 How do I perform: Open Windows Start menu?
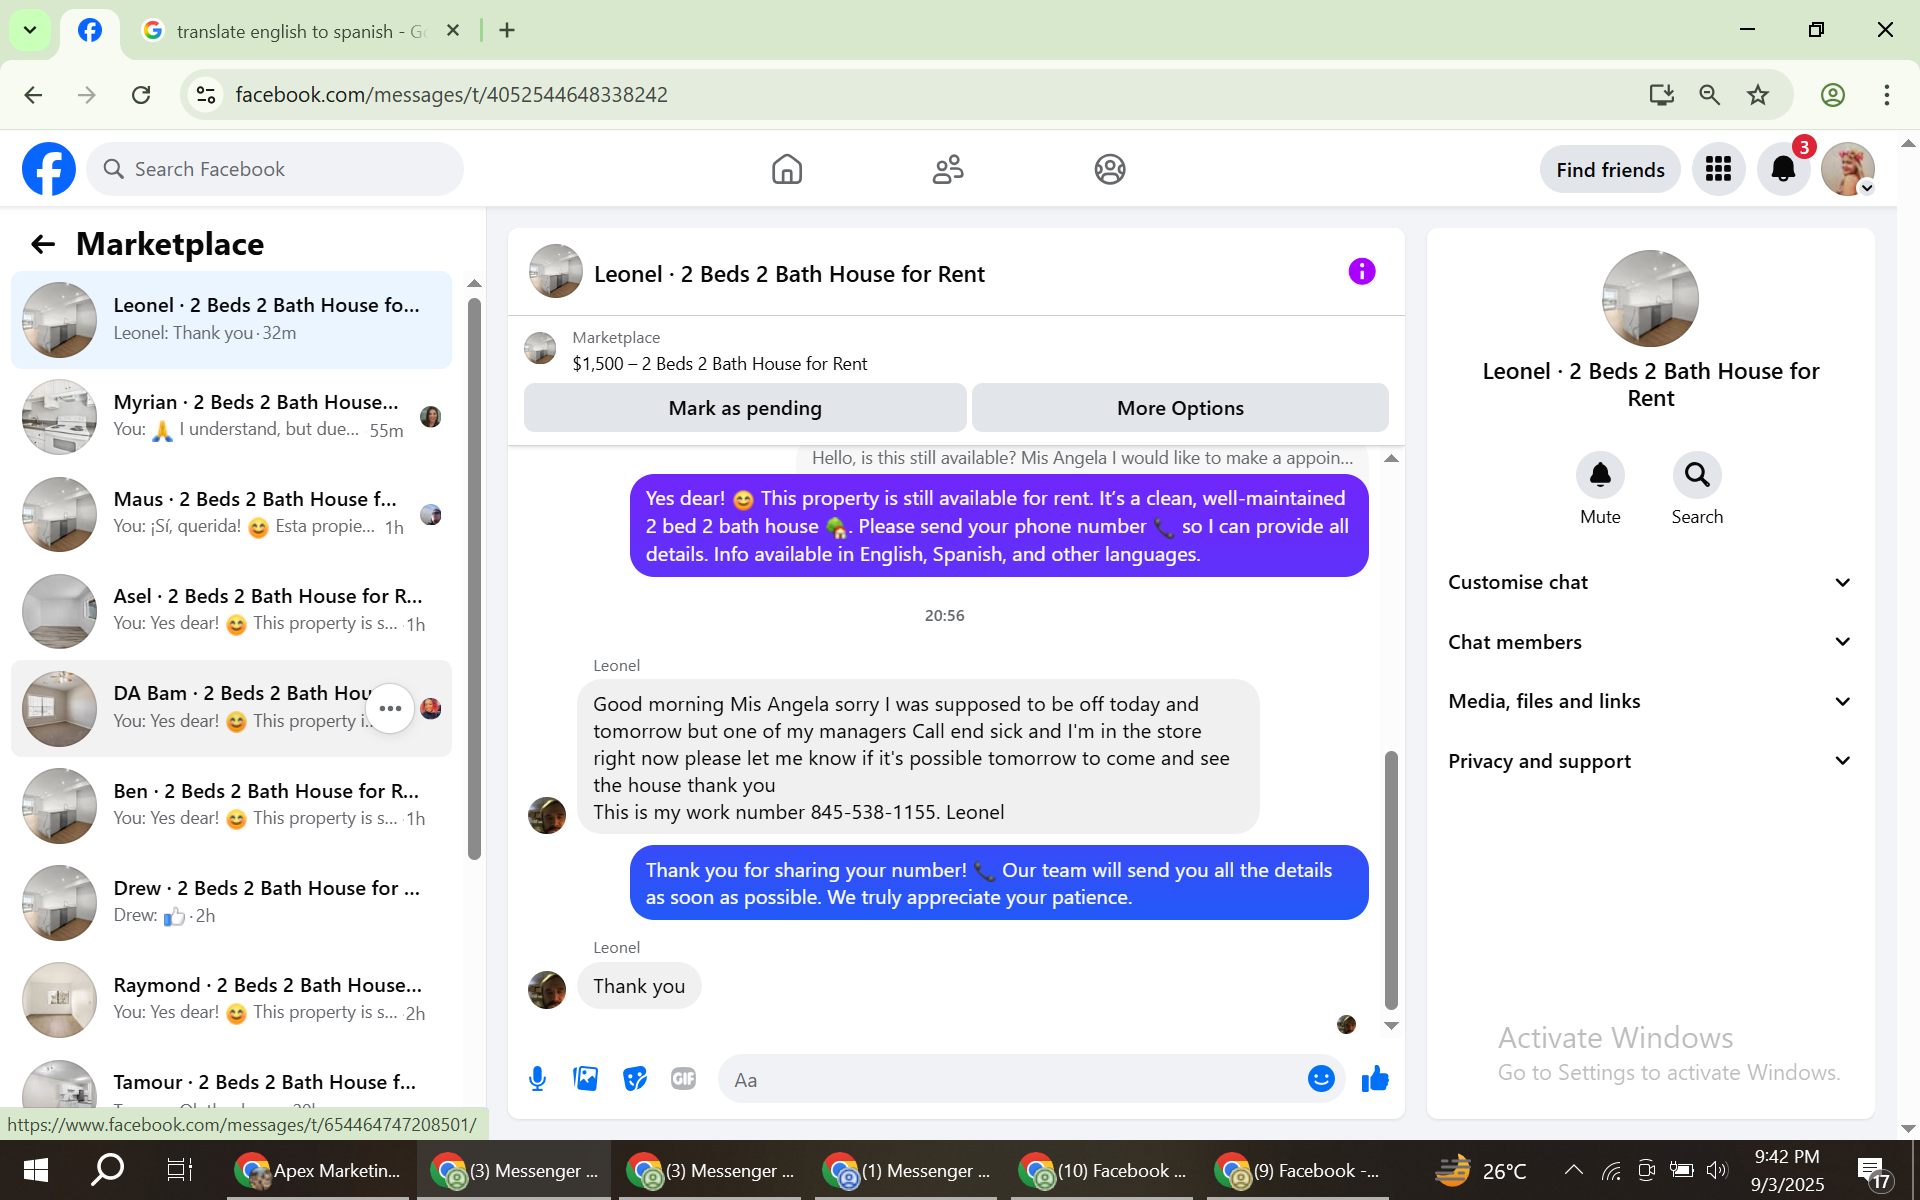point(35,1170)
